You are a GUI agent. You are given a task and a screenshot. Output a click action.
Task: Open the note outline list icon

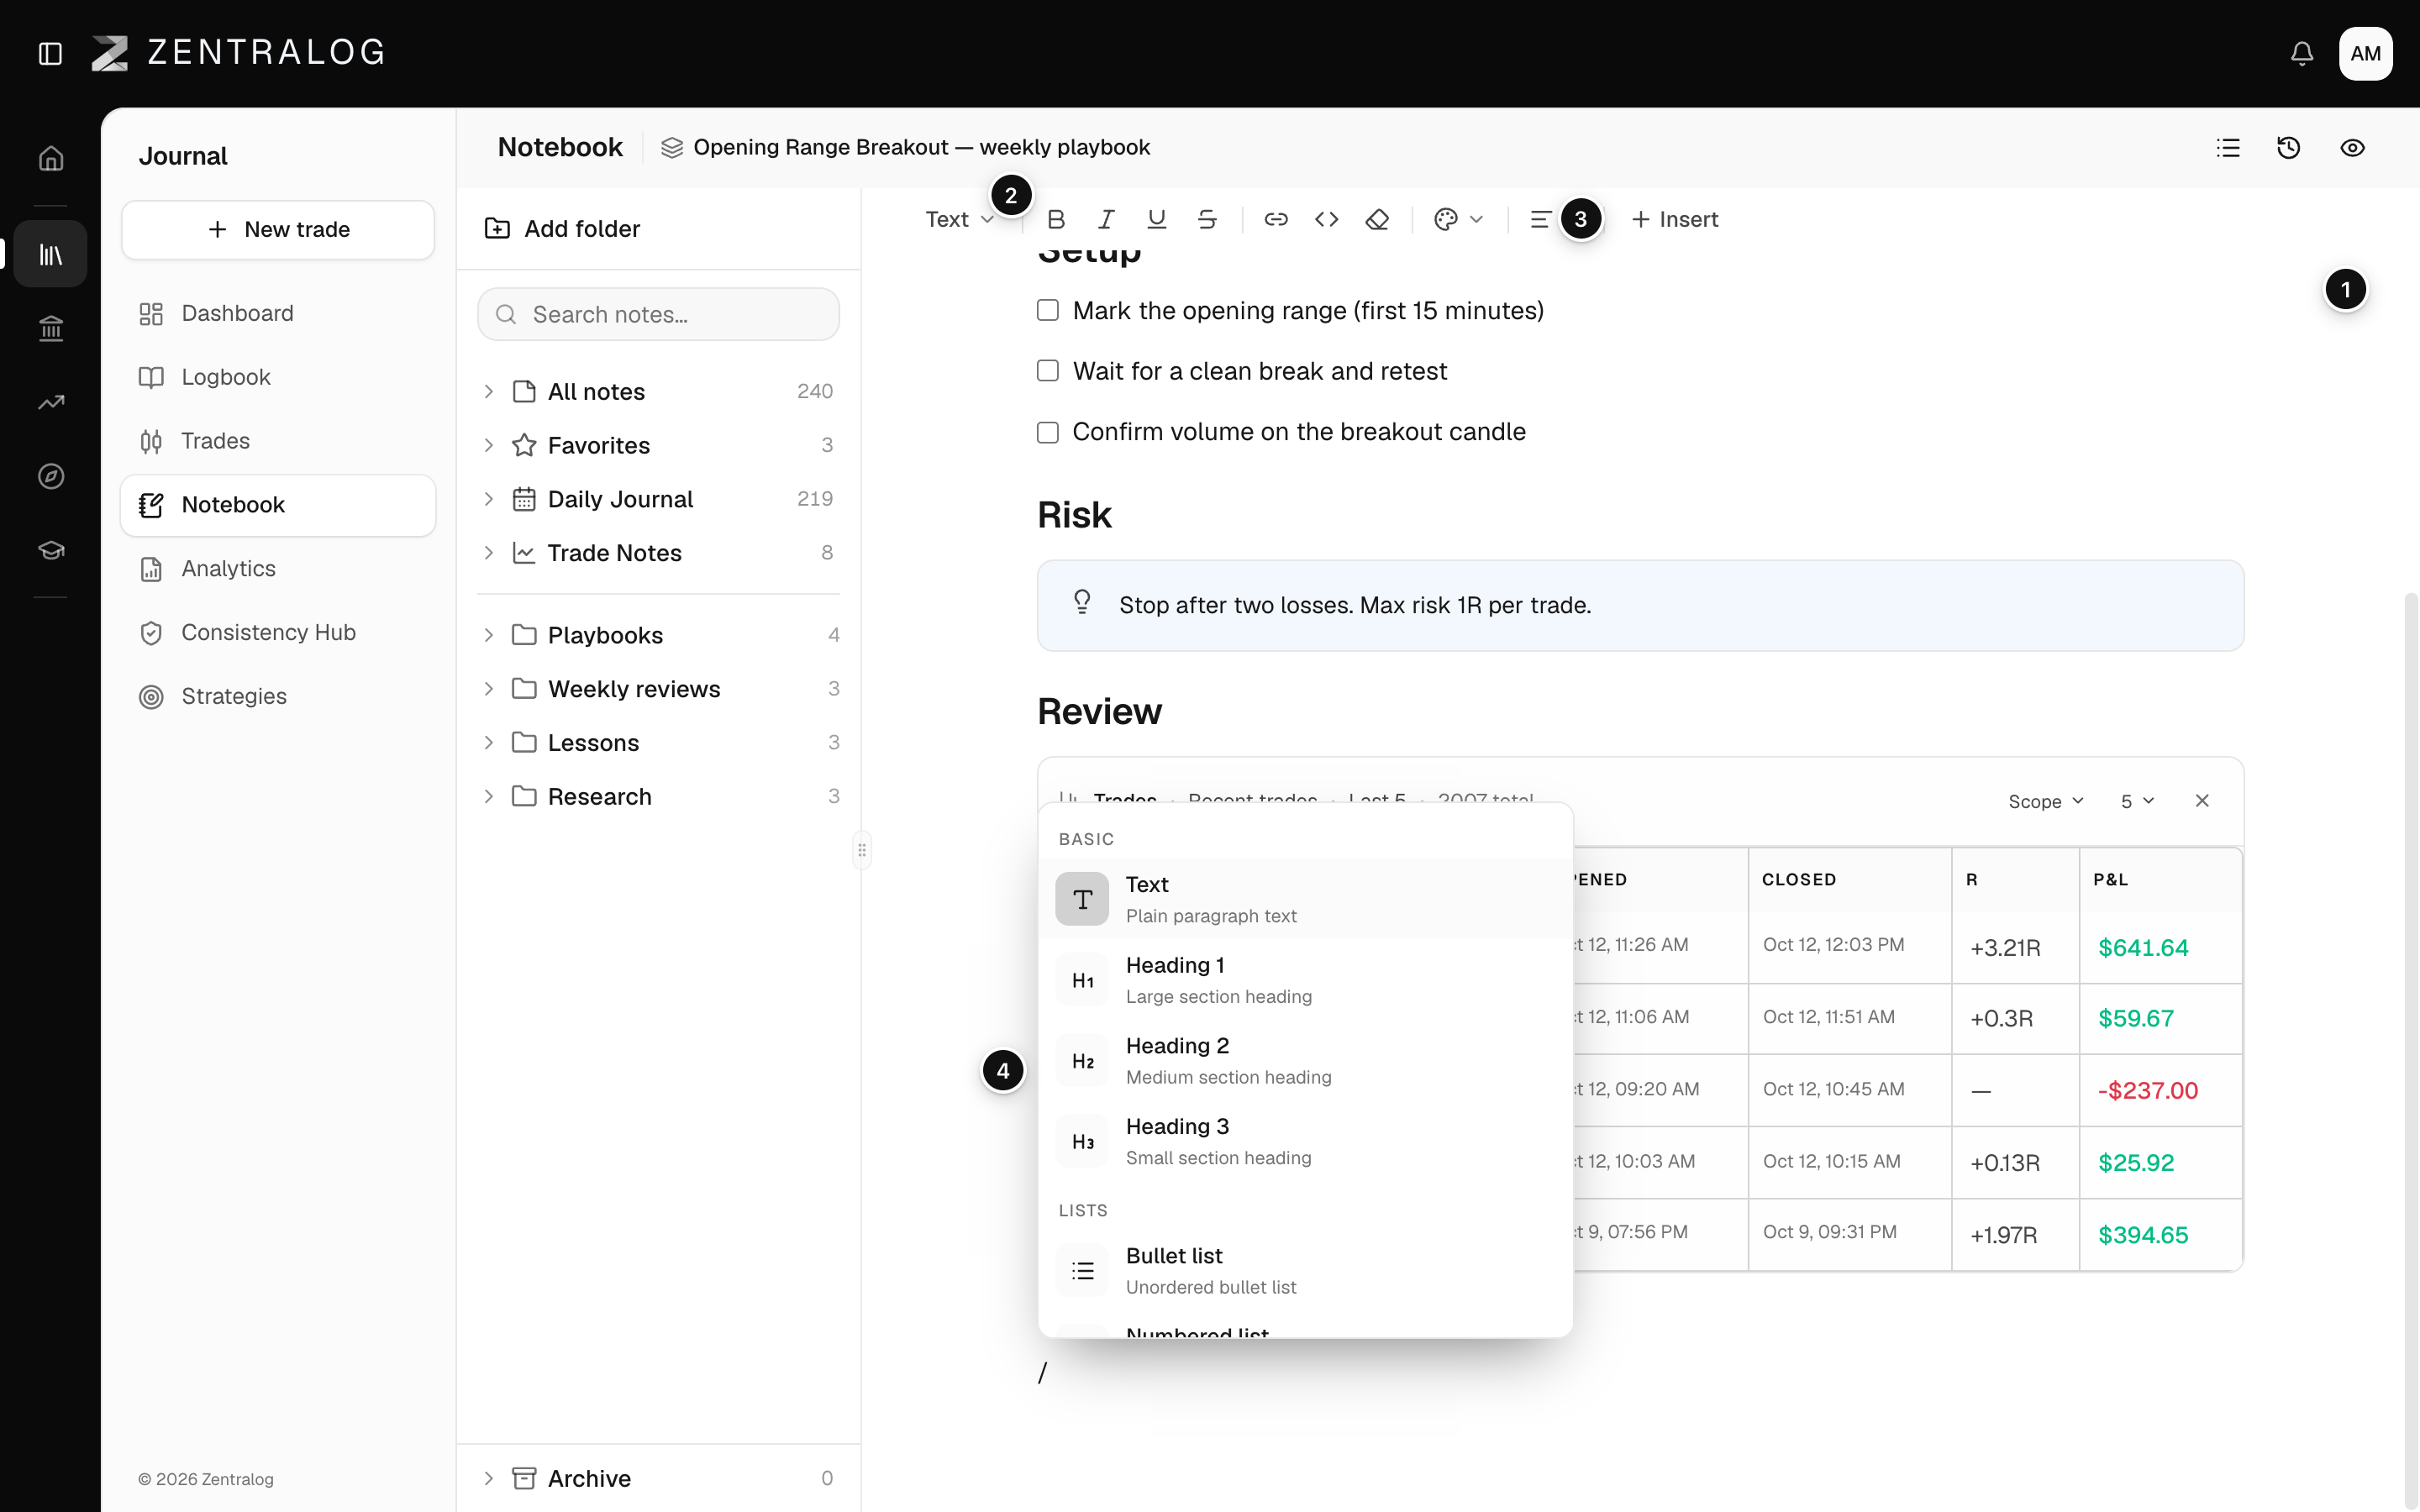(2228, 148)
